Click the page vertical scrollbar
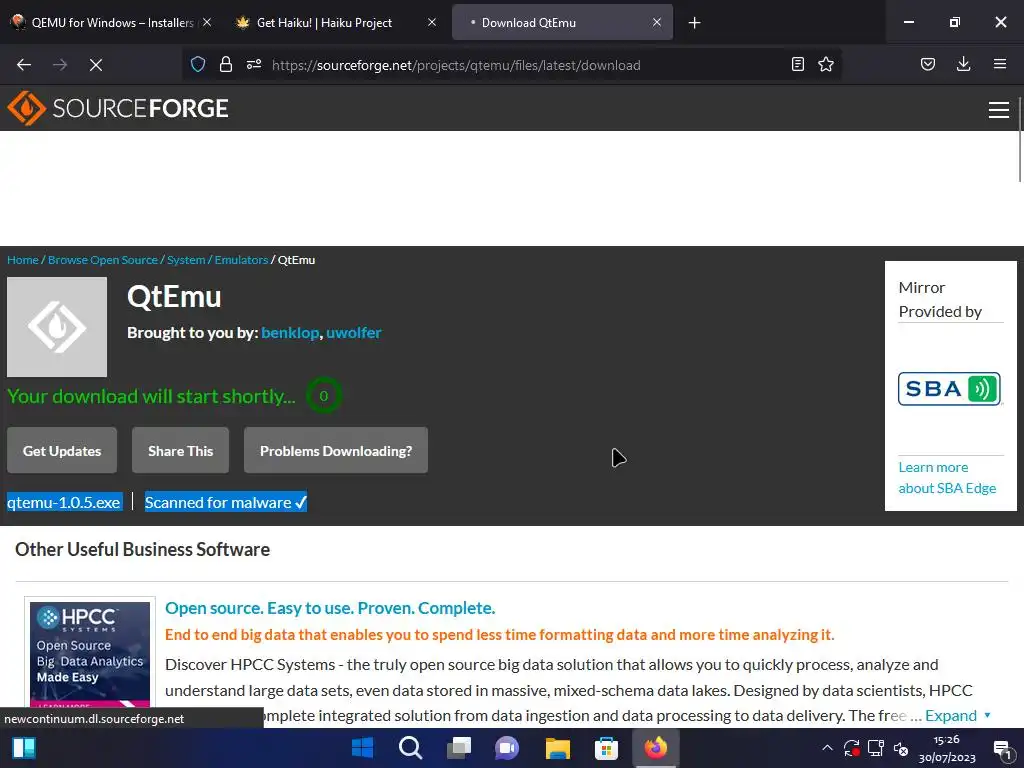The height and width of the screenshot is (768, 1024). tap(1019, 140)
